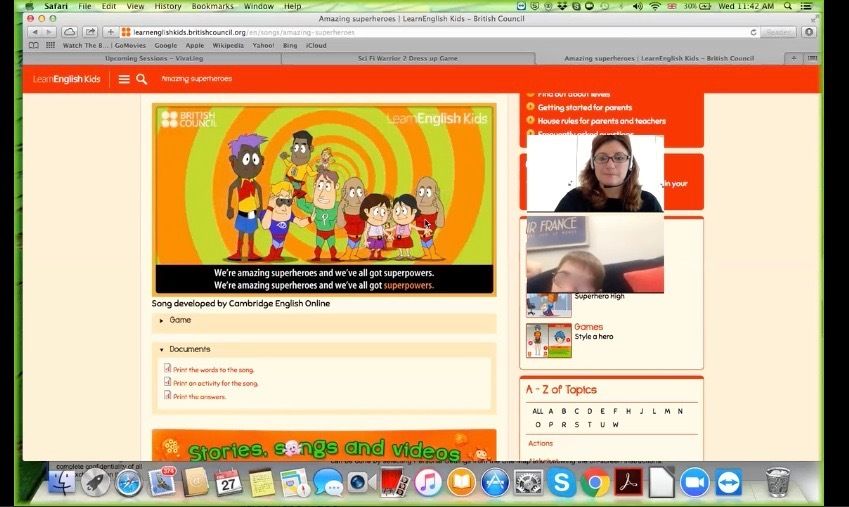Open the Notes app in dock
The image size is (849, 507).
262,482
